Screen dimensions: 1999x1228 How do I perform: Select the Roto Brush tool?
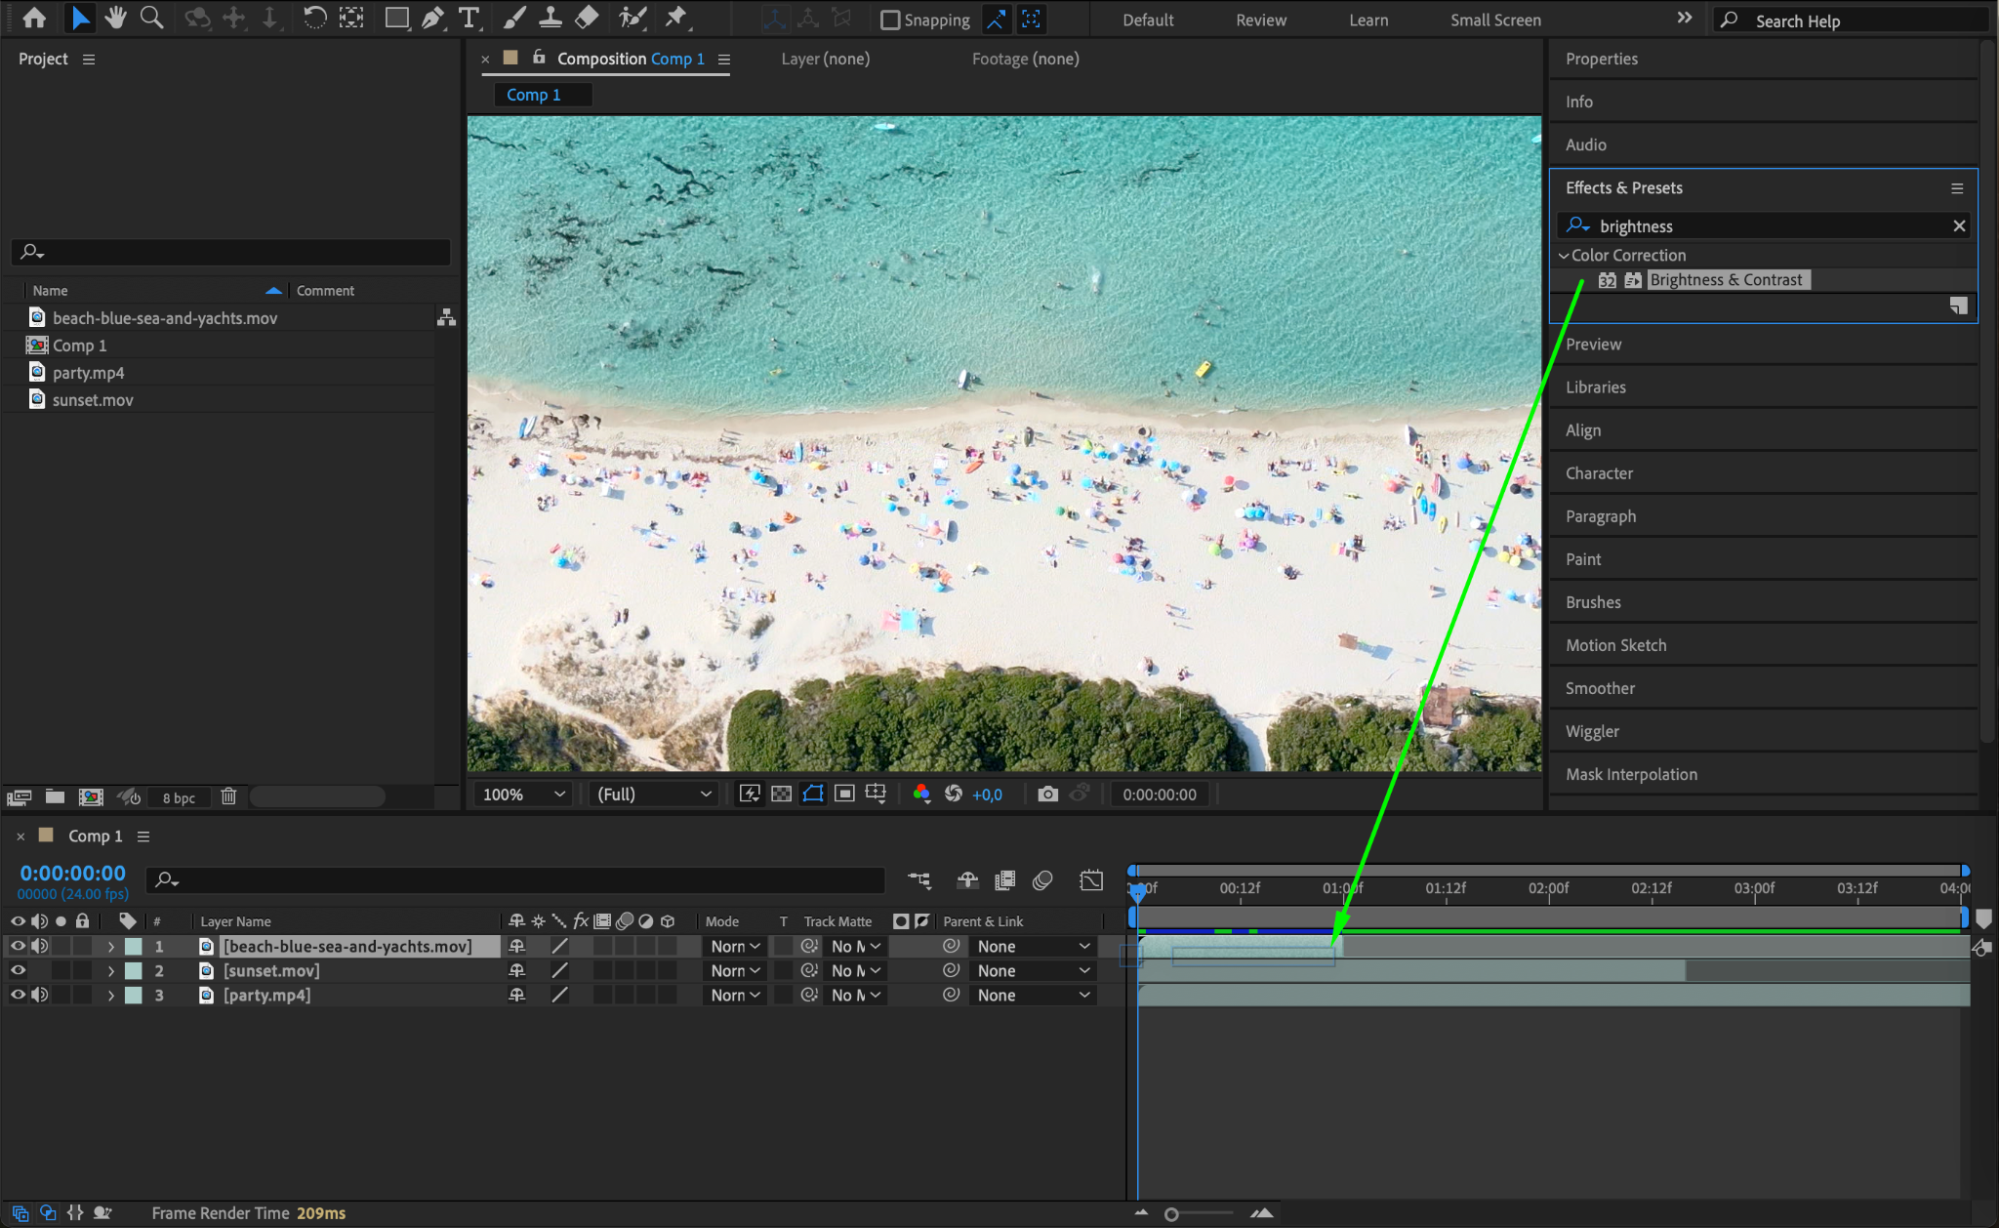click(x=633, y=18)
